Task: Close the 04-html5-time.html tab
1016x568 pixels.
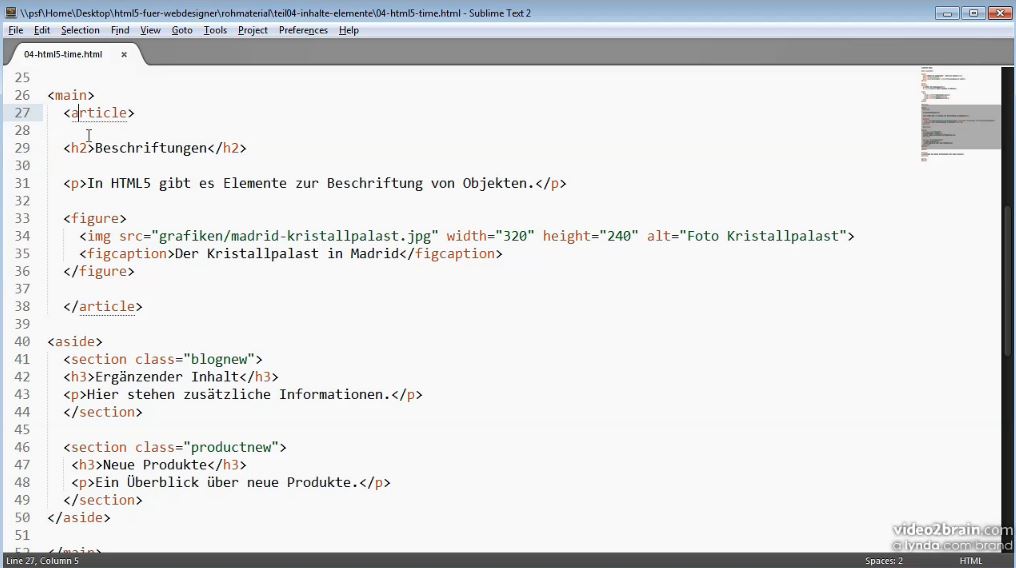Action: tap(124, 54)
